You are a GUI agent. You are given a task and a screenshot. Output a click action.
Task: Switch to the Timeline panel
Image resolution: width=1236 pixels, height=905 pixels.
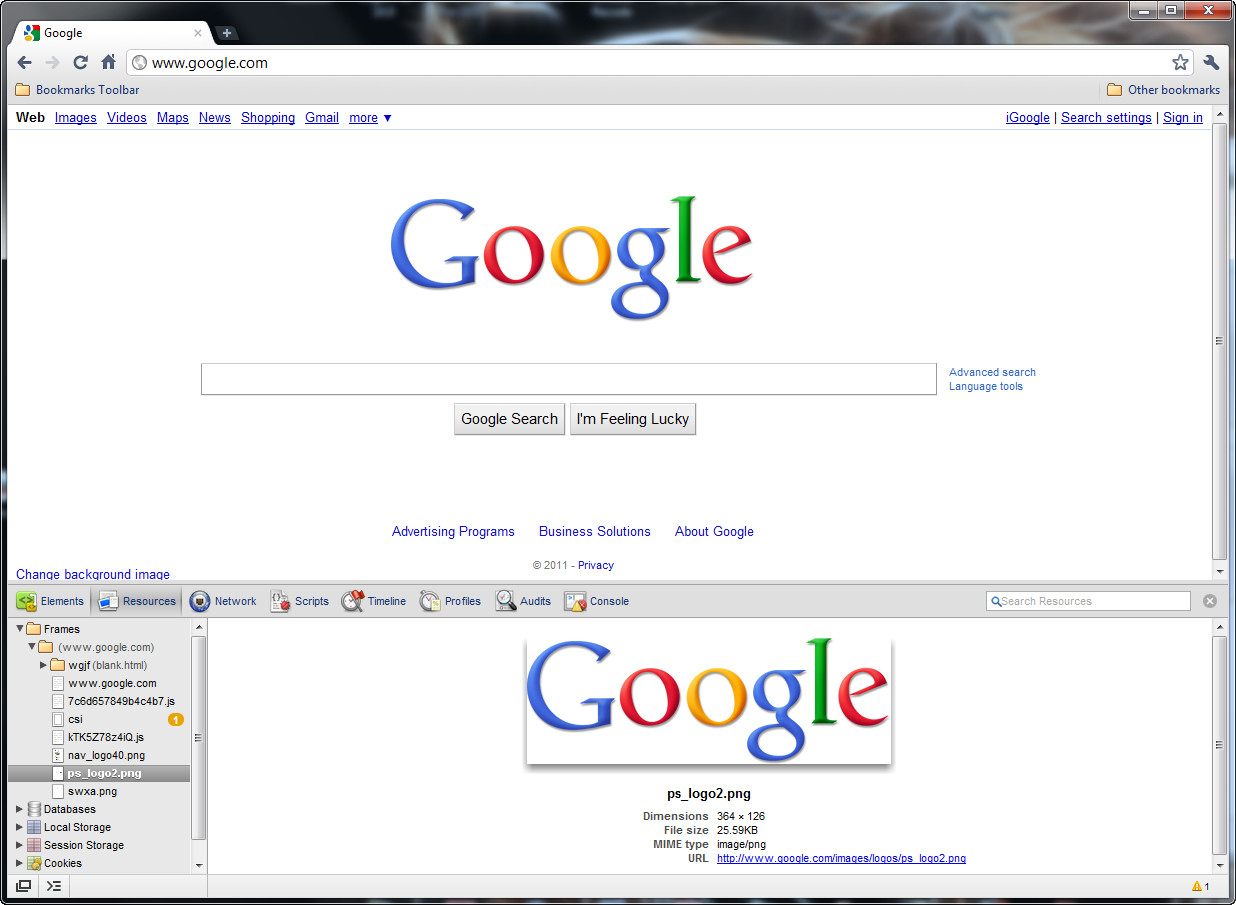[x=374, y=601]
